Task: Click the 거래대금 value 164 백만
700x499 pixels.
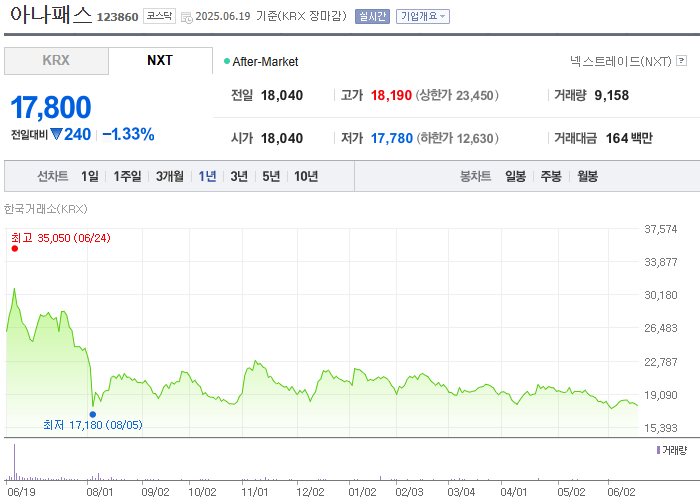Action: [629, 138]
